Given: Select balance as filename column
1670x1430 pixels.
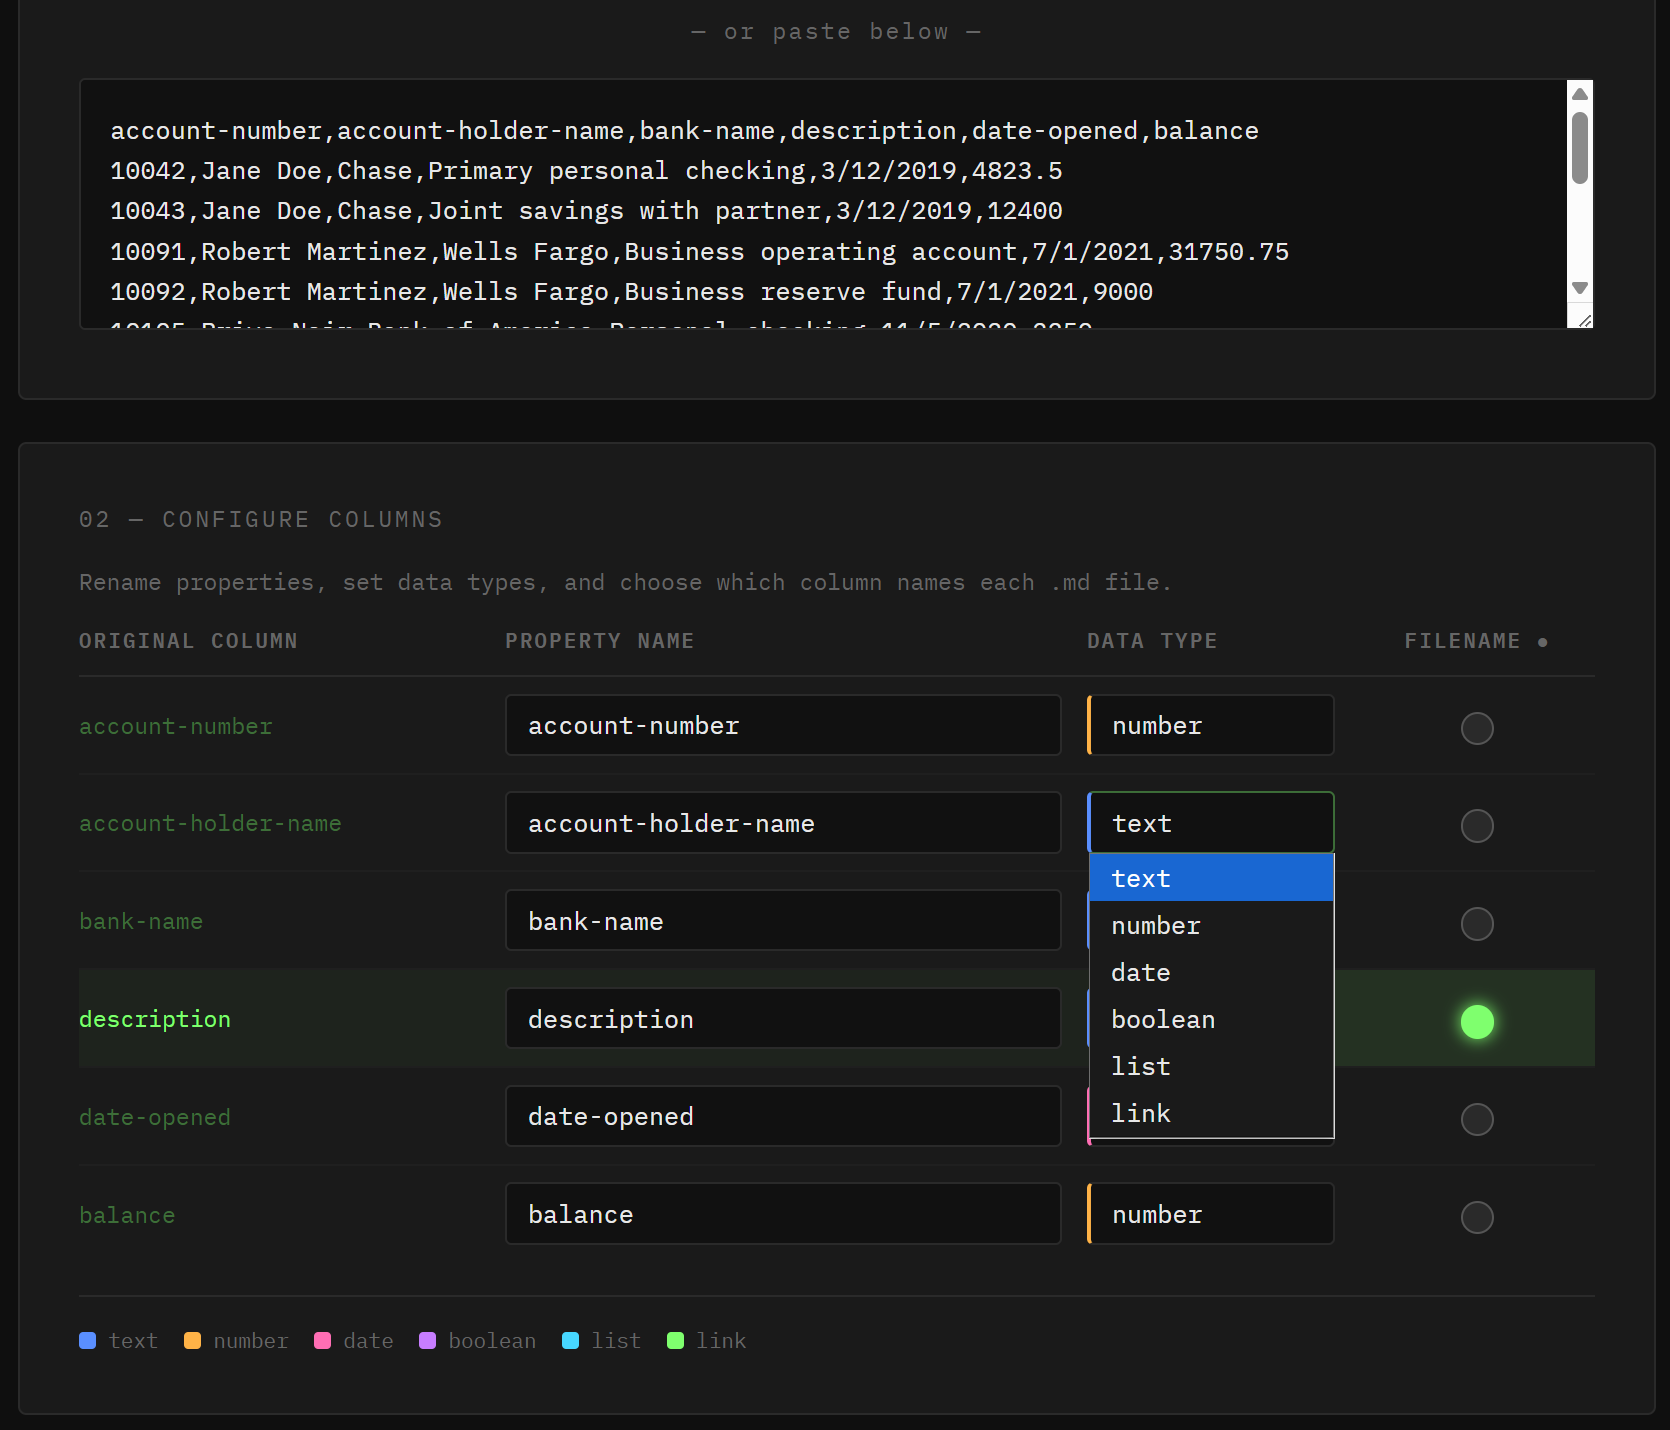Looking at the screenshot, I should tap(1477, 1217).
